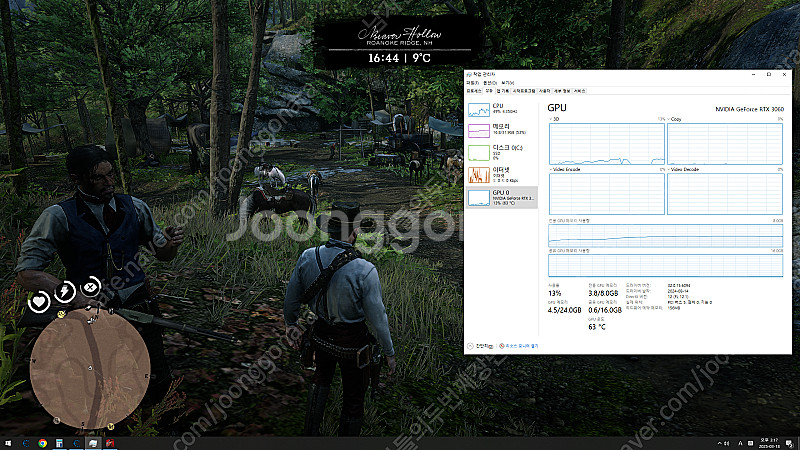The image size is (800, 450).
Task: Open the touch keyboard tray icon
Action: tap(751, 443)
